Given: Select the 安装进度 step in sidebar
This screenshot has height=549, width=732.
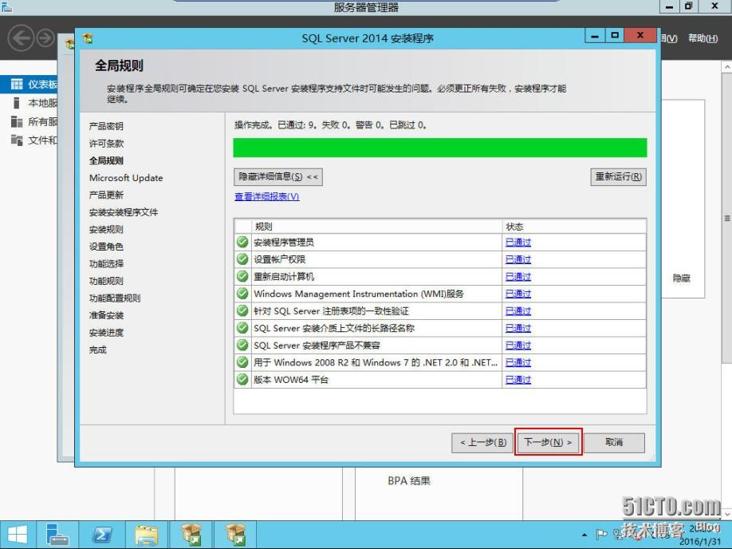Looking at the screenshot, I should (106, 333).
